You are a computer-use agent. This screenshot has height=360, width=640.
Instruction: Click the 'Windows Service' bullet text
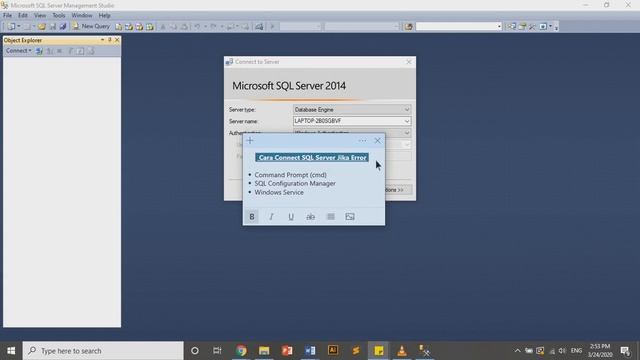(279, 192)
